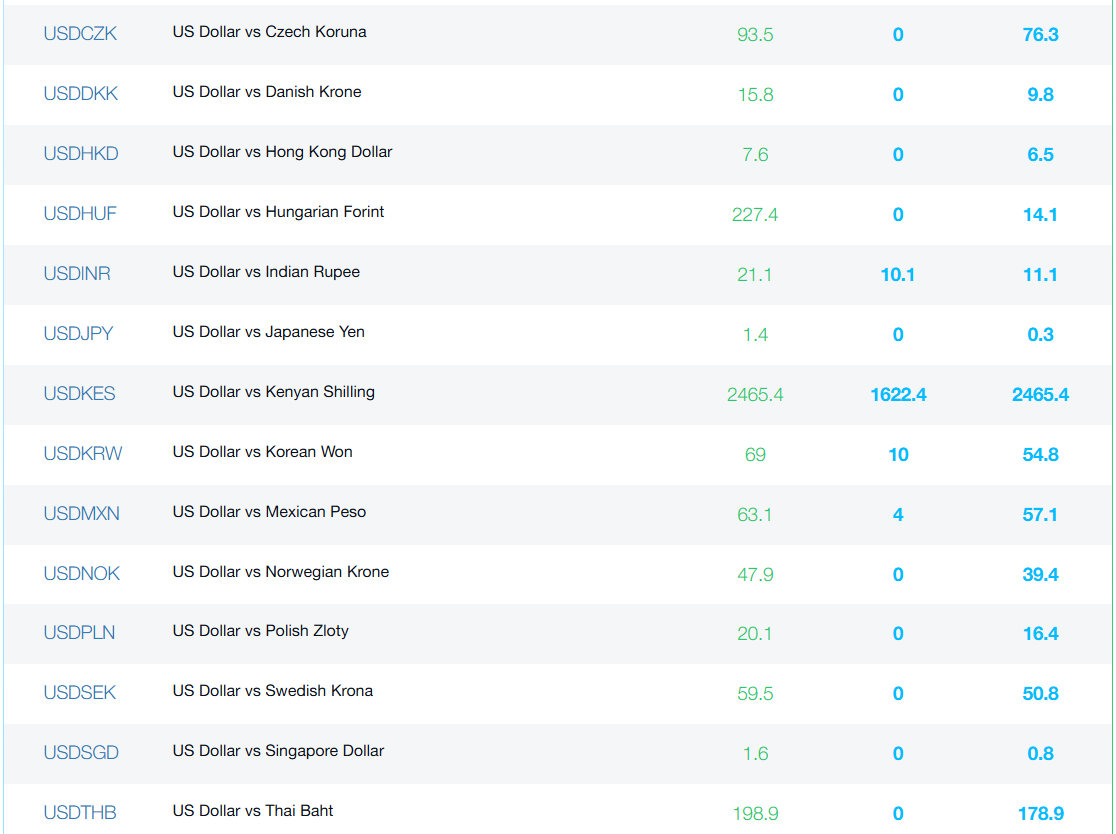Image resolution: width=1116 pixels, height=834 pixels.
Task: Select the USDKRW symbol link
Action: click(82, 454)
